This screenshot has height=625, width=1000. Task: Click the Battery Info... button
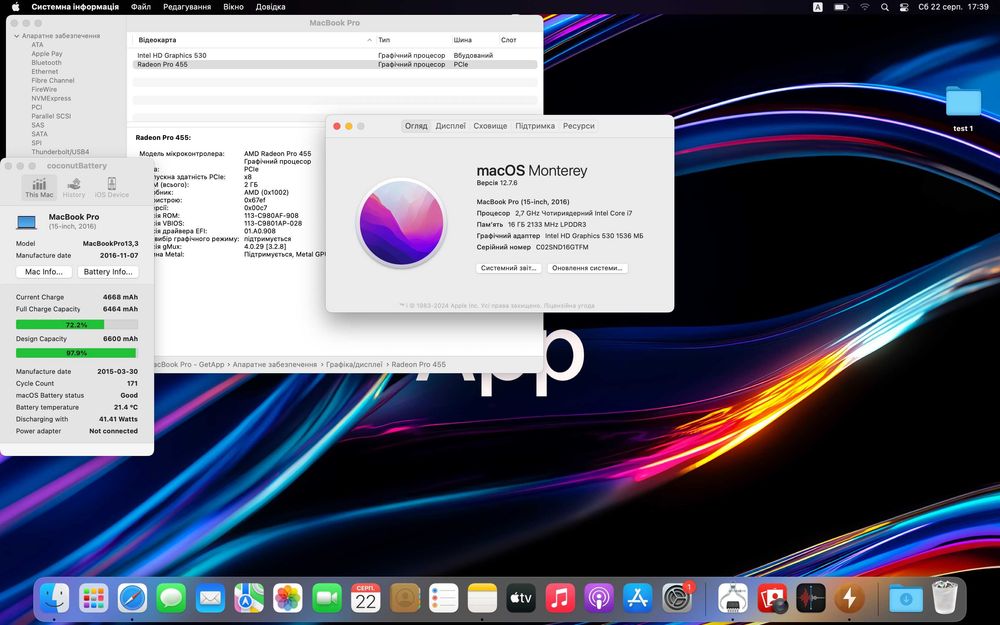coord(108,272)
